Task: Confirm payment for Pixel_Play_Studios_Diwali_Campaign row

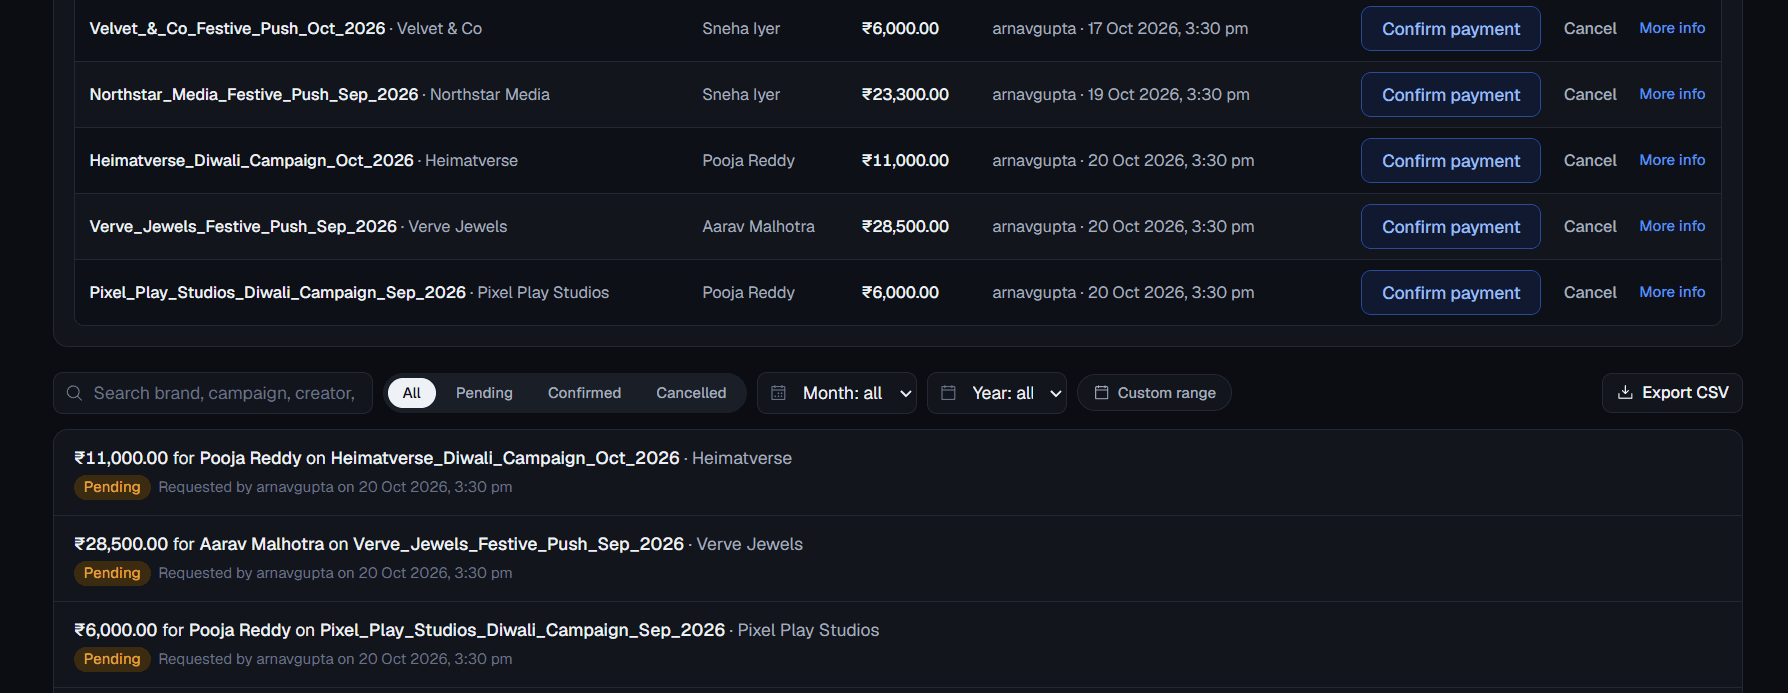Action: (x=1450, y=293)
